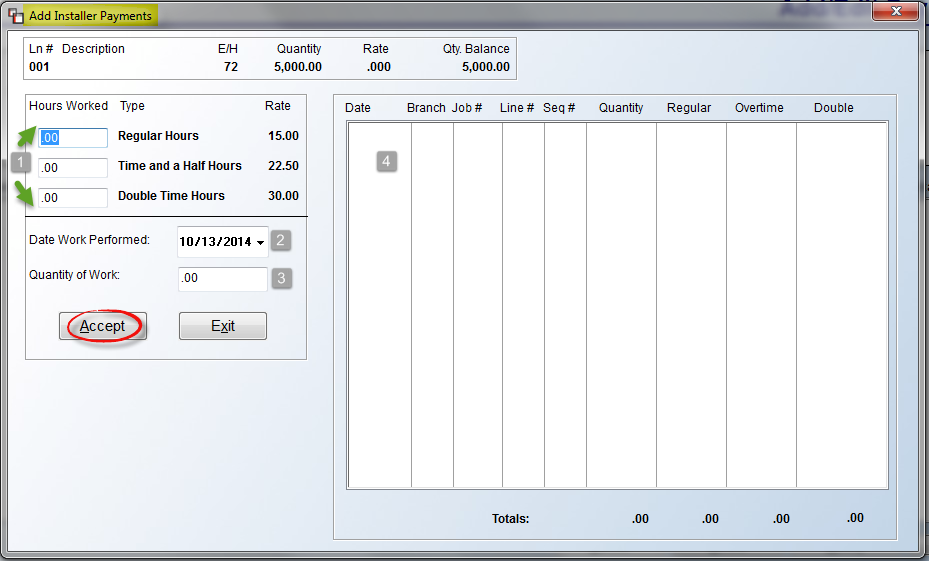Click the Add Installer Payments window icon
The width and height of the screenshot is (929, 561).
16,16
